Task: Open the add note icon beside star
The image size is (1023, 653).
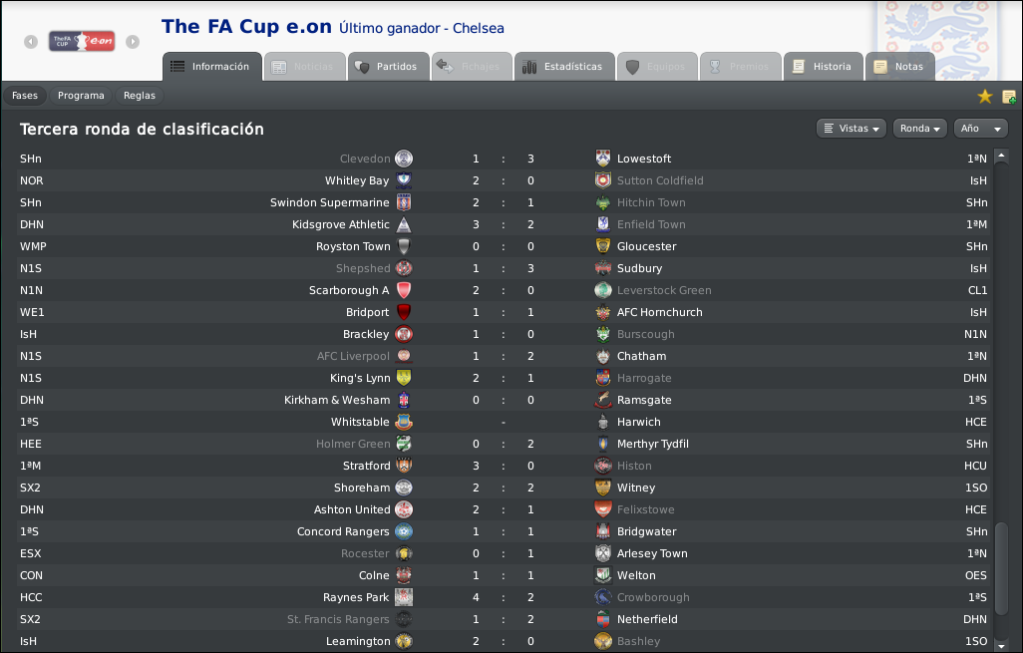Action: [1009, 97]
